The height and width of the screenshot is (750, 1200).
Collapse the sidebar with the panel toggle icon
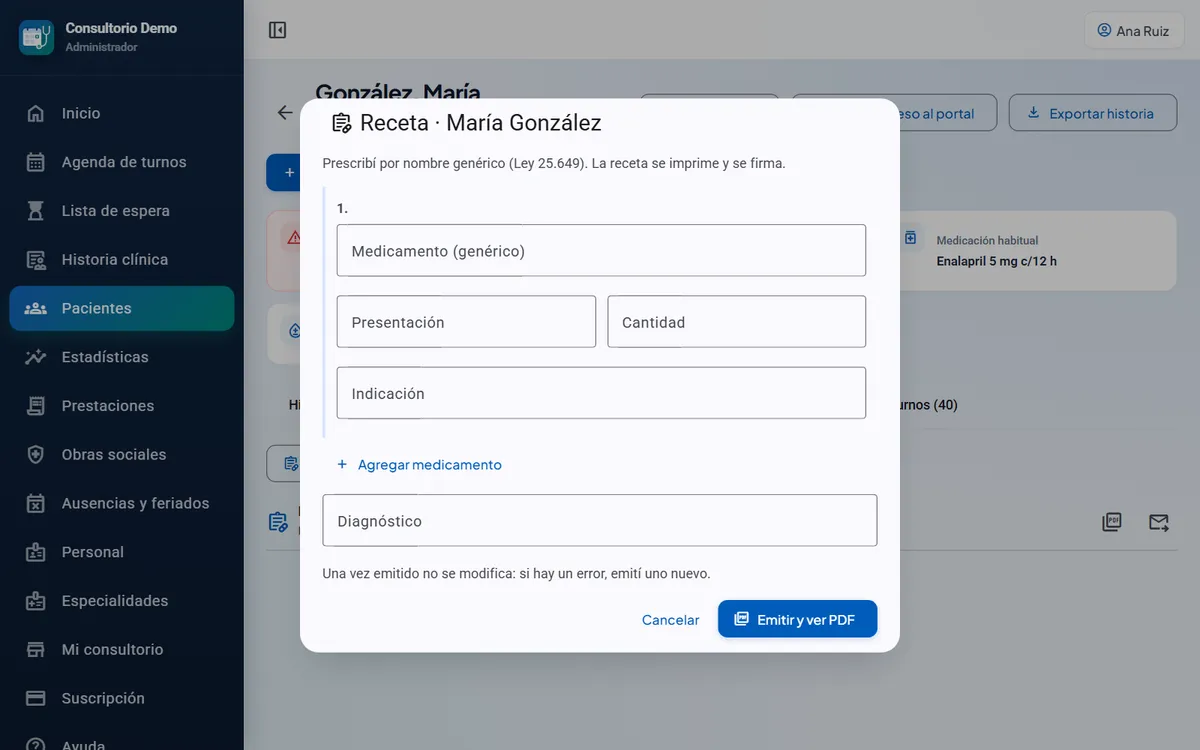278,30
